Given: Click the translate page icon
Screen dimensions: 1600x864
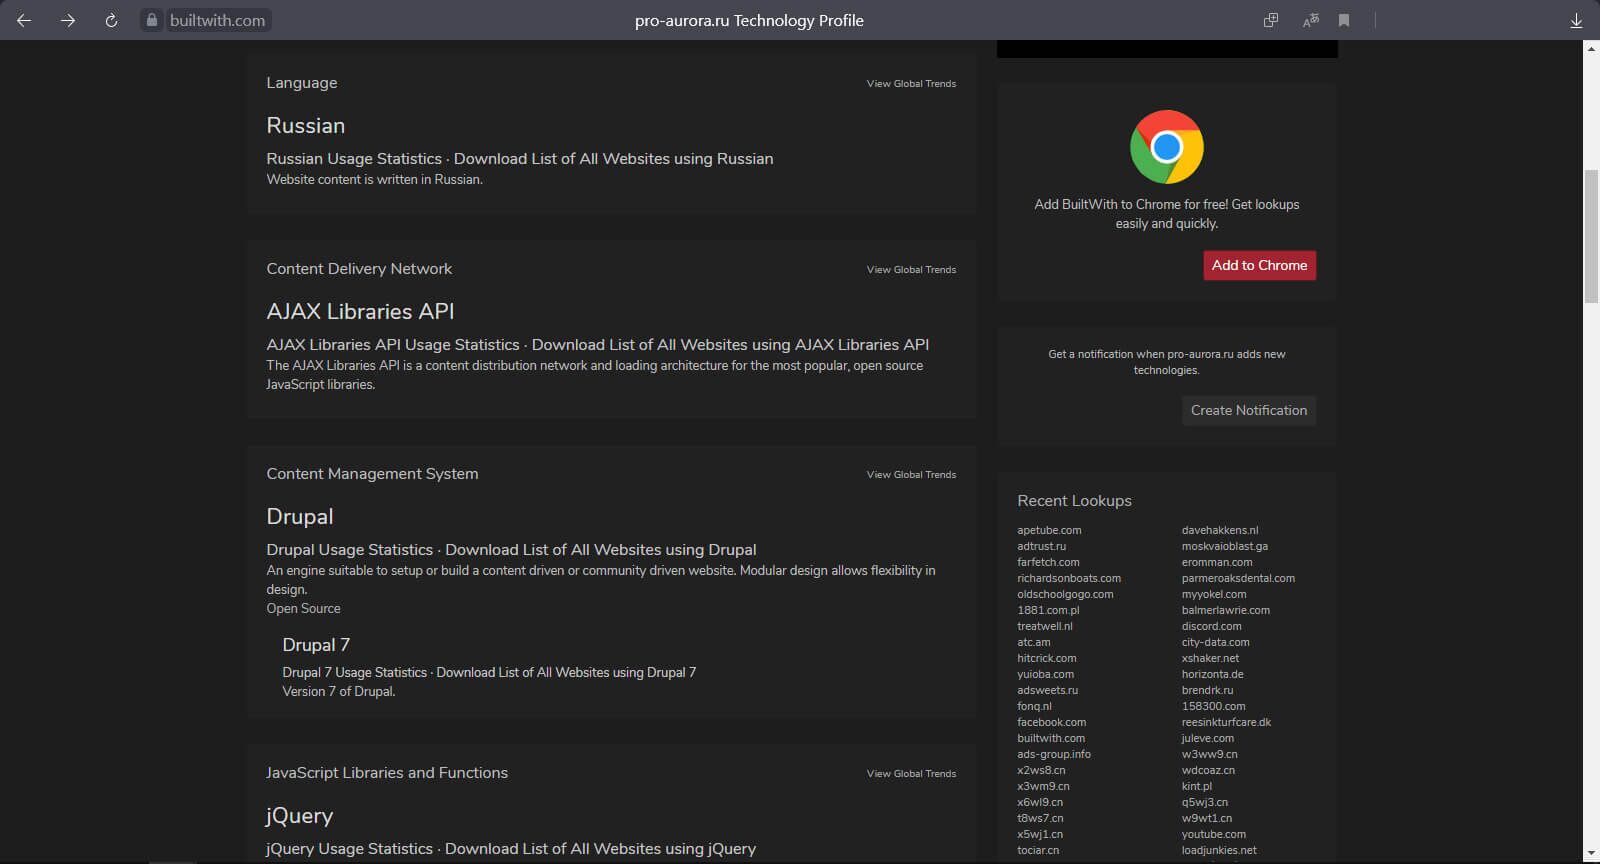Looking at the screenshot, I should (x=1310, y=20).
